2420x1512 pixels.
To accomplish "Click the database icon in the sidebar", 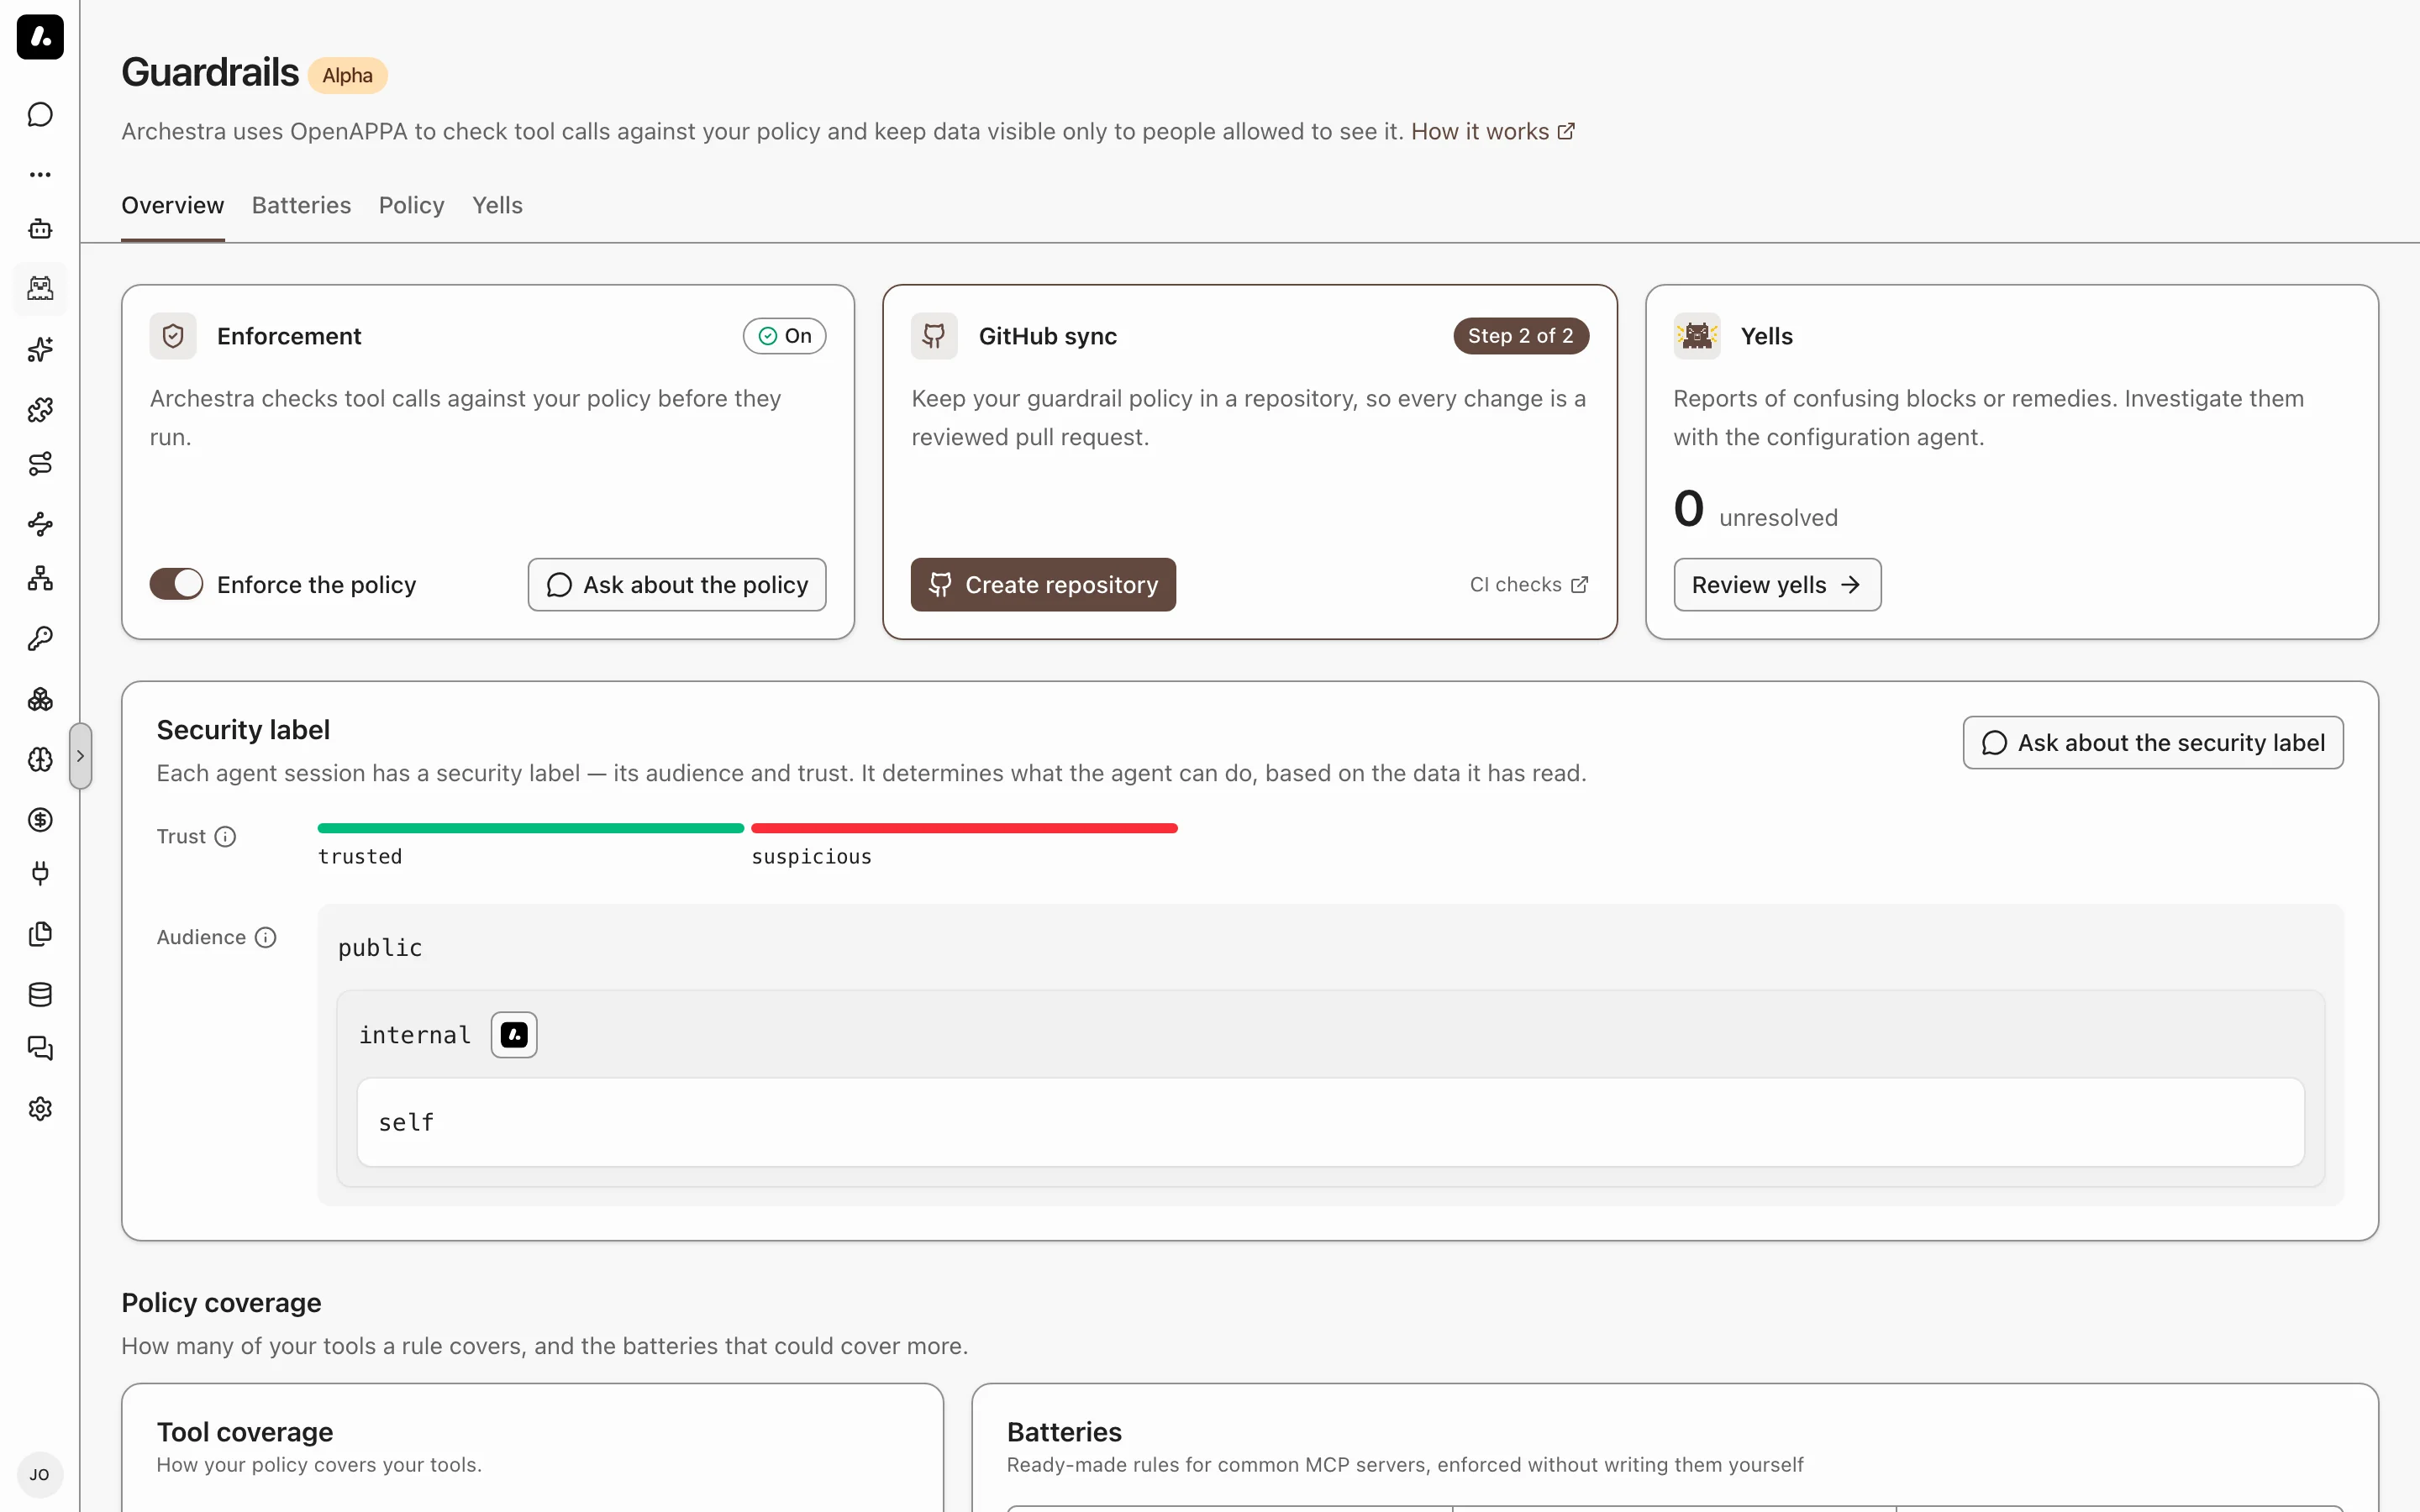I will pyautogui.click(x=40, y=994).
